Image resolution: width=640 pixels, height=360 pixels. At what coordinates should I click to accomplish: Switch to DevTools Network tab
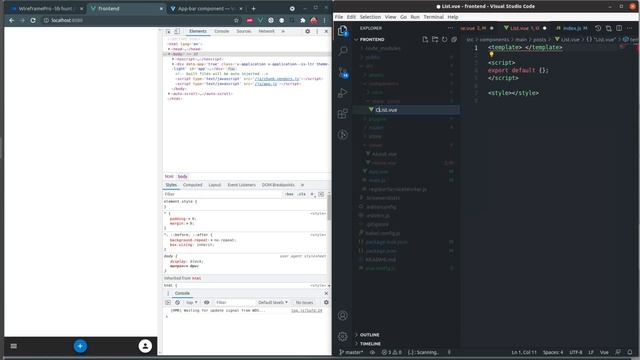pos(267,31)
